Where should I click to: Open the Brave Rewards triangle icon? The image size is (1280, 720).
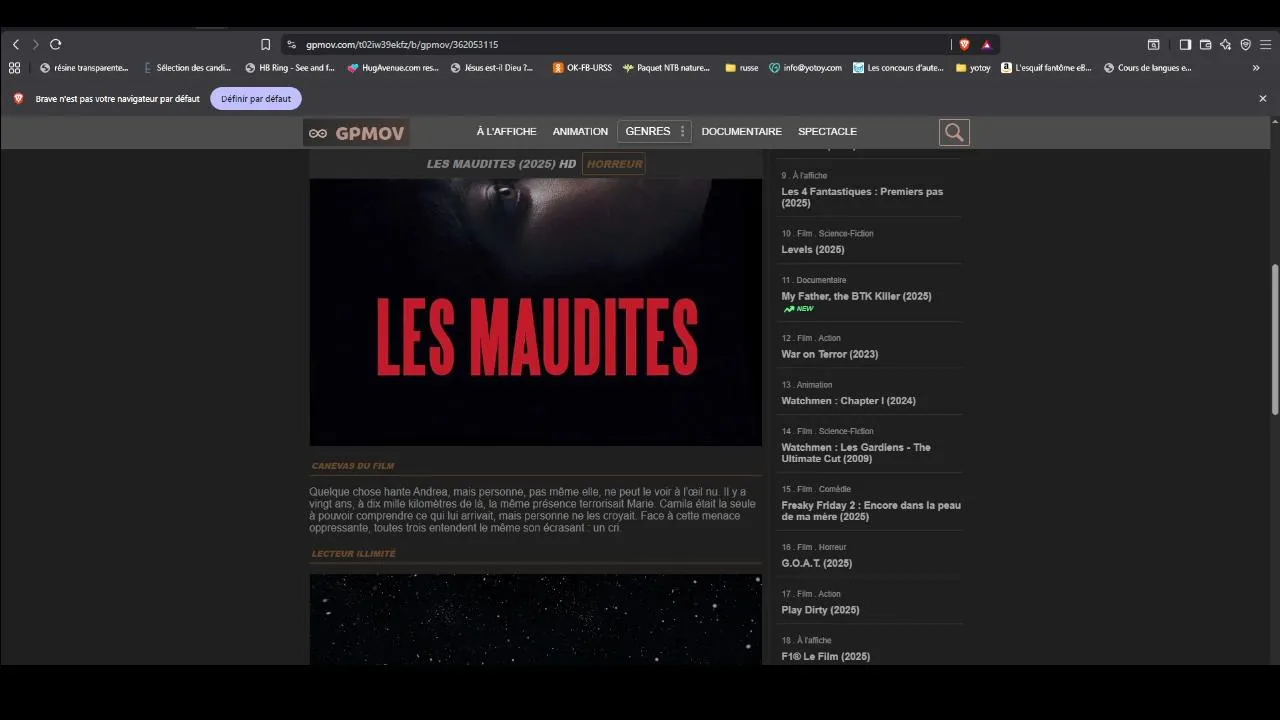coord(986,44)
